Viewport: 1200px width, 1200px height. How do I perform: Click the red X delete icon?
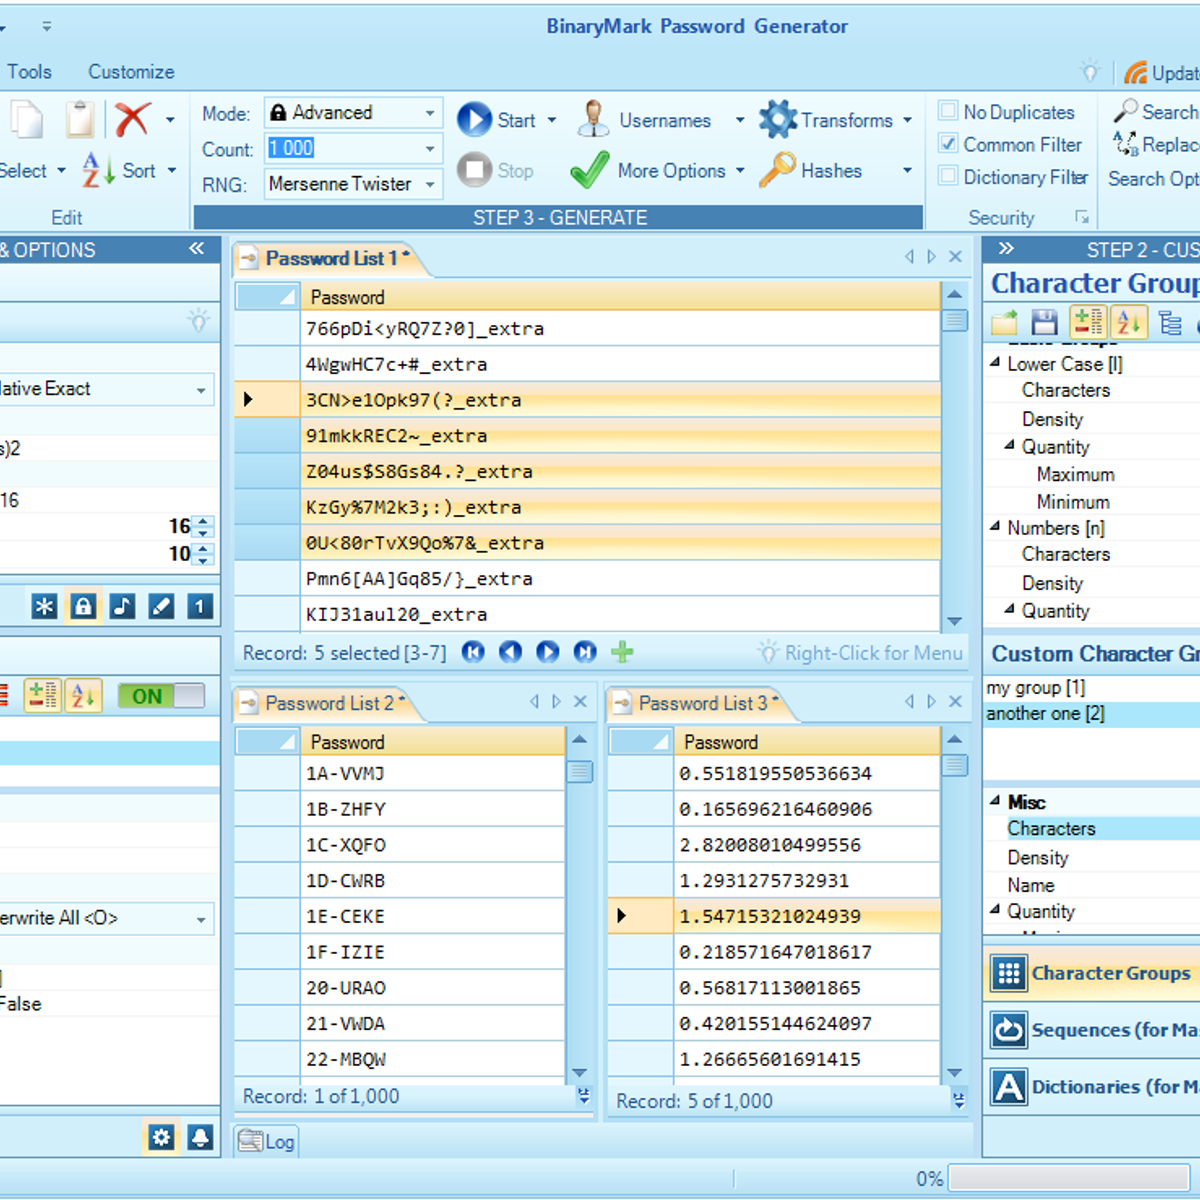tap(132, 119)
